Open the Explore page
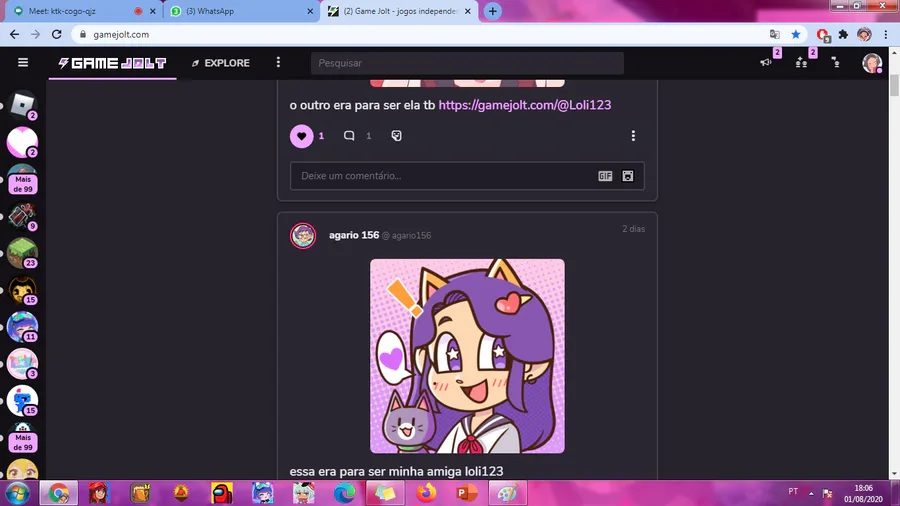Screen dimensions: 900x506 [221, 63]
